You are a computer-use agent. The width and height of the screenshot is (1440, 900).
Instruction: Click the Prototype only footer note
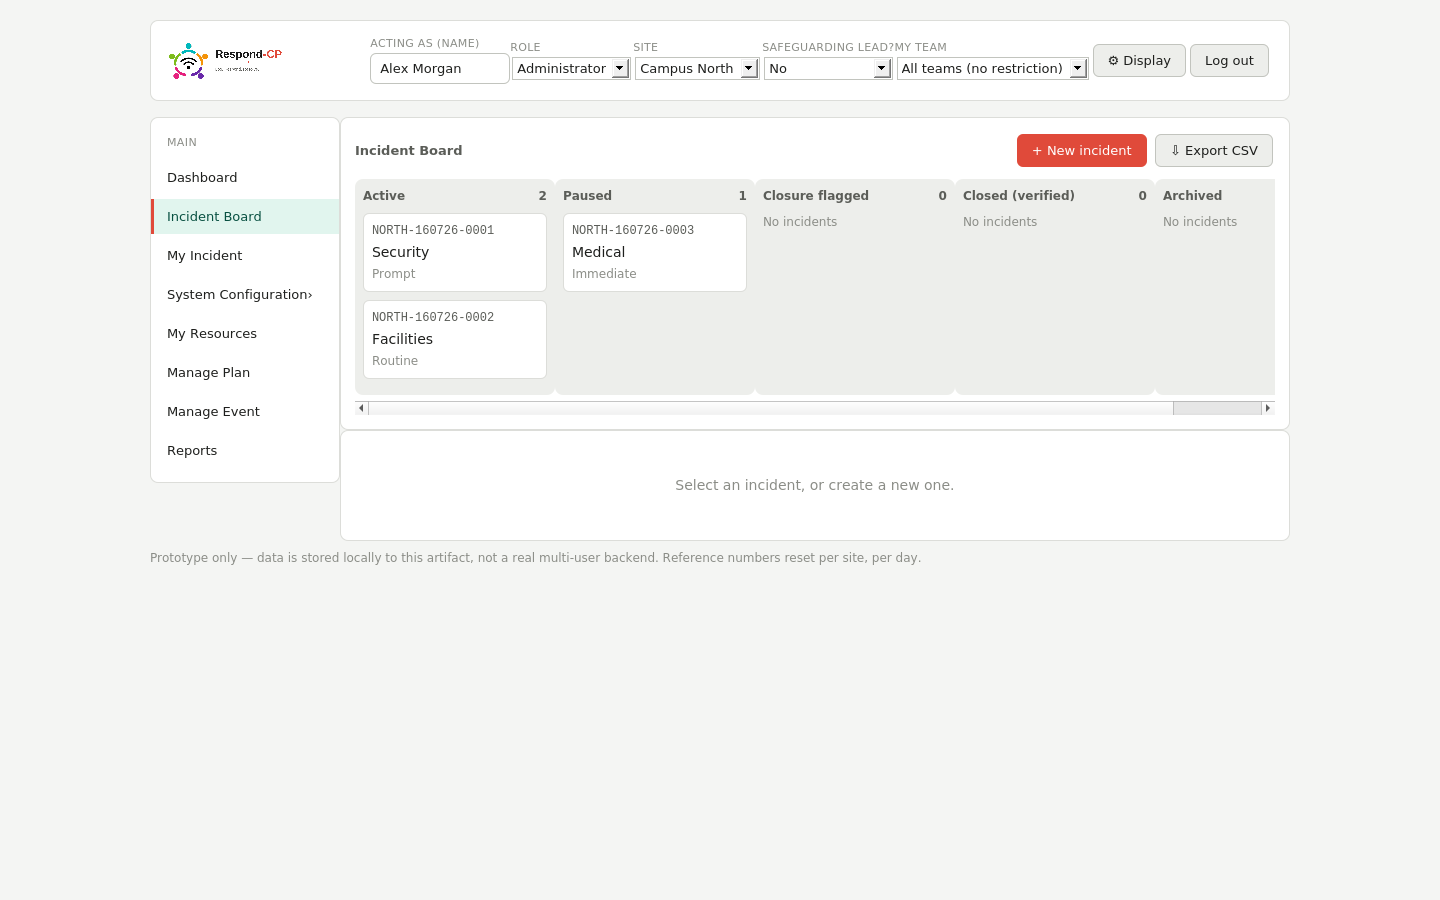click(535, 558)
